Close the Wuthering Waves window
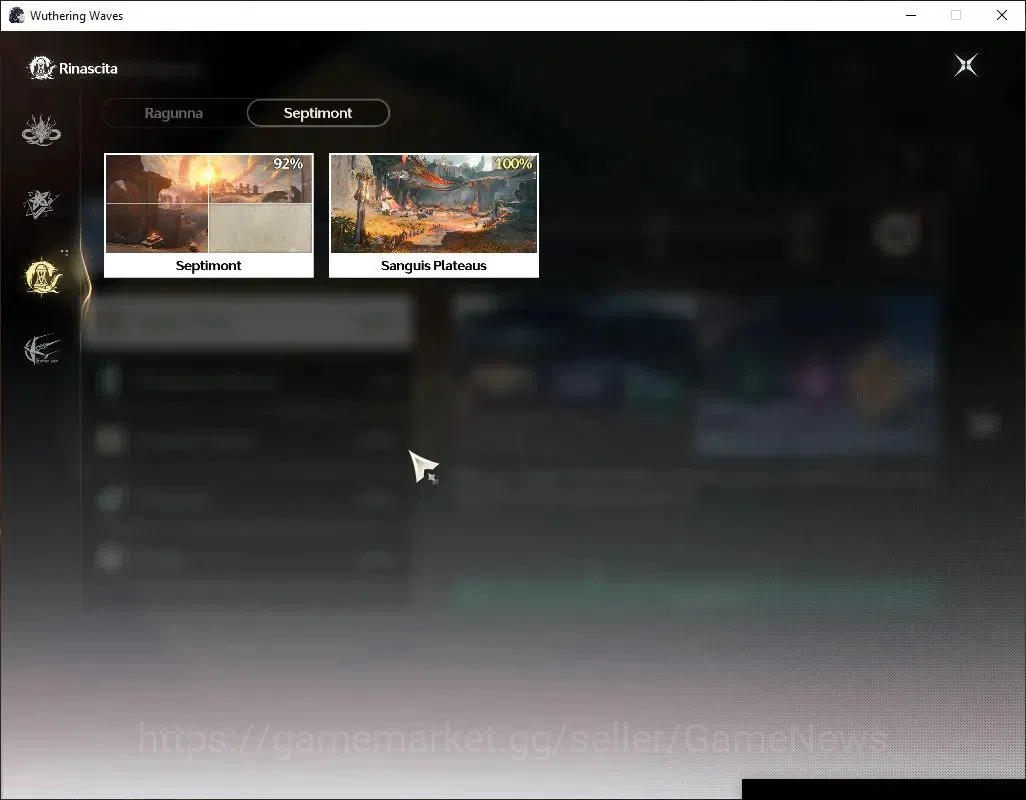The height and width of the screenshot is (800, 1026). click(1002, 15)
